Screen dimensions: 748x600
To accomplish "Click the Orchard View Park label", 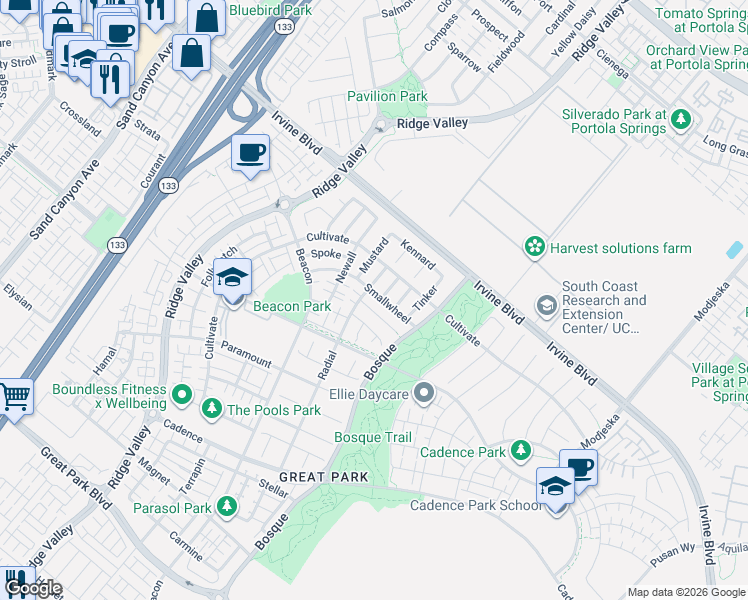I will coord(696,57).
